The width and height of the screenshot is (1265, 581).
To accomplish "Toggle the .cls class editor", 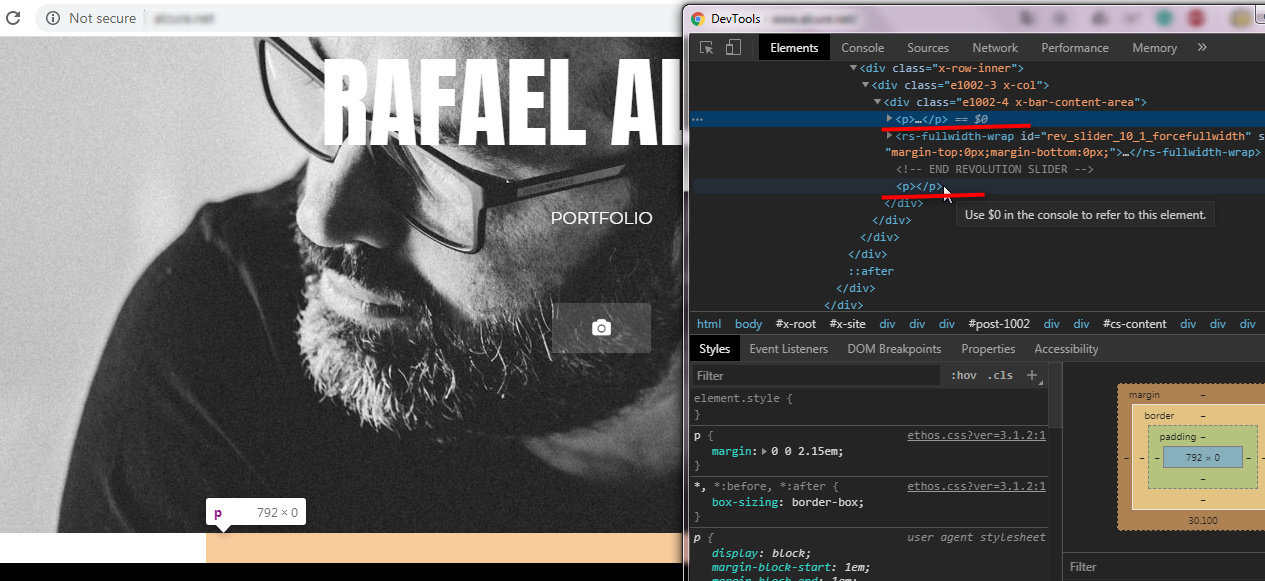I will coord(1000,375).
